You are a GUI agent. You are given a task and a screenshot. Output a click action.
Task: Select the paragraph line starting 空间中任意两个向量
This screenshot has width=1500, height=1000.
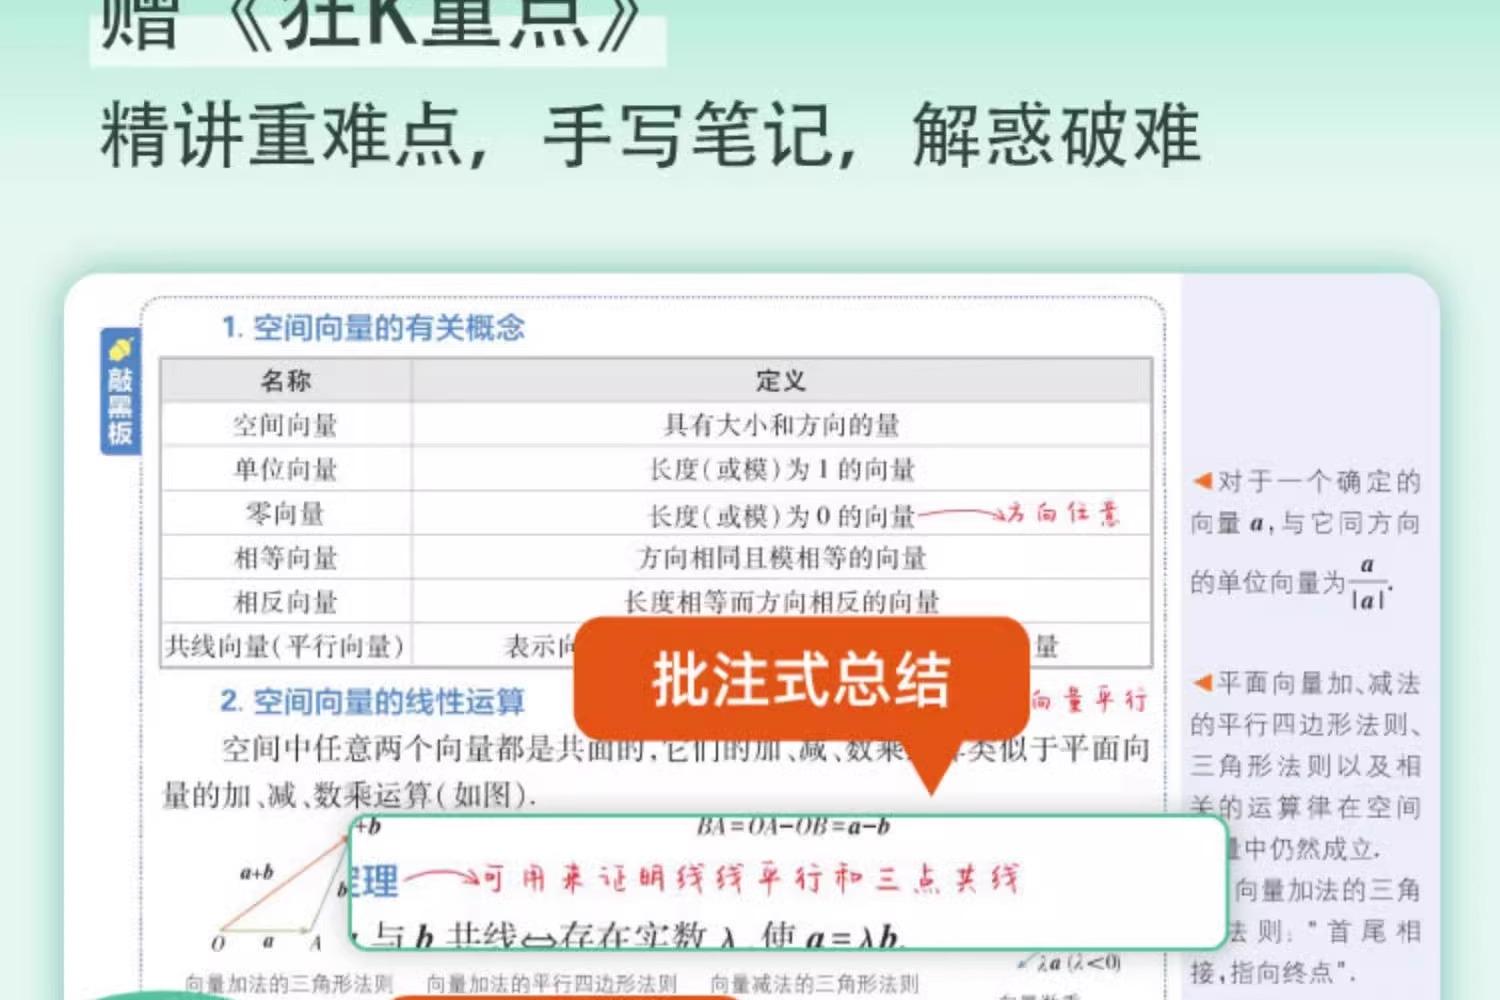pyautogui.click(x=685, y=749)
